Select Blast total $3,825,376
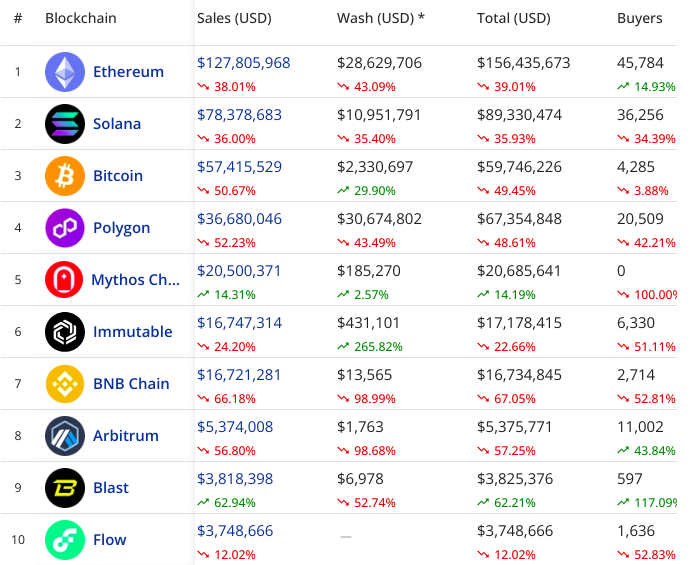 pyautogui.click(x=515, y=479)
